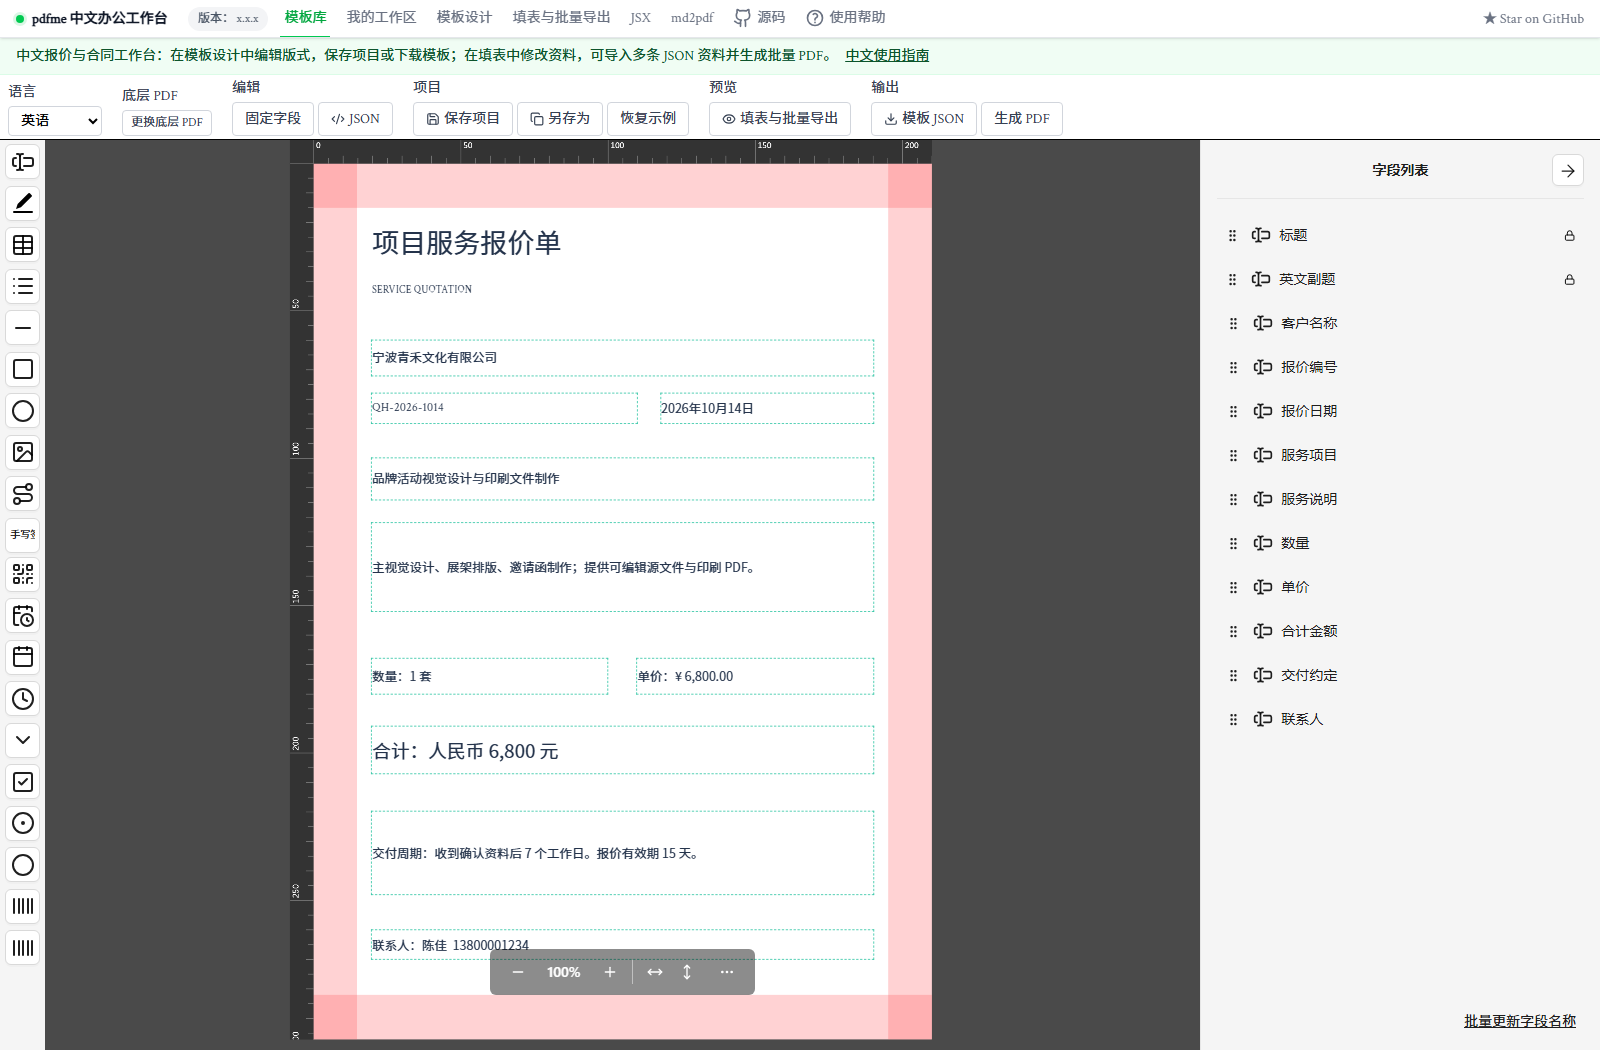
Task: Select the 宁波青禾文化有限公司 text box on canvas
Action: (622, 358)
